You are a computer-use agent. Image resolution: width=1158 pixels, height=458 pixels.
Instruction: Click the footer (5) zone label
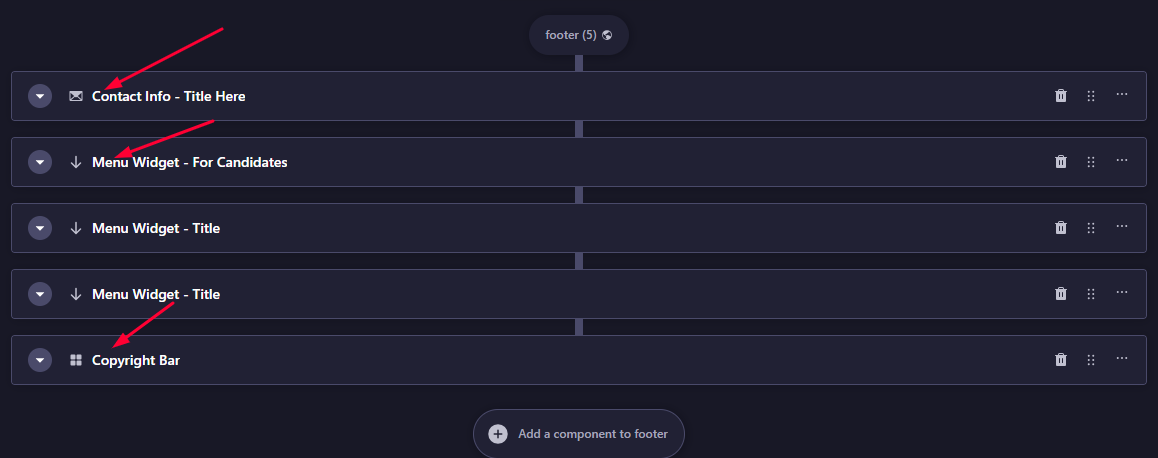tap(571, 35)
